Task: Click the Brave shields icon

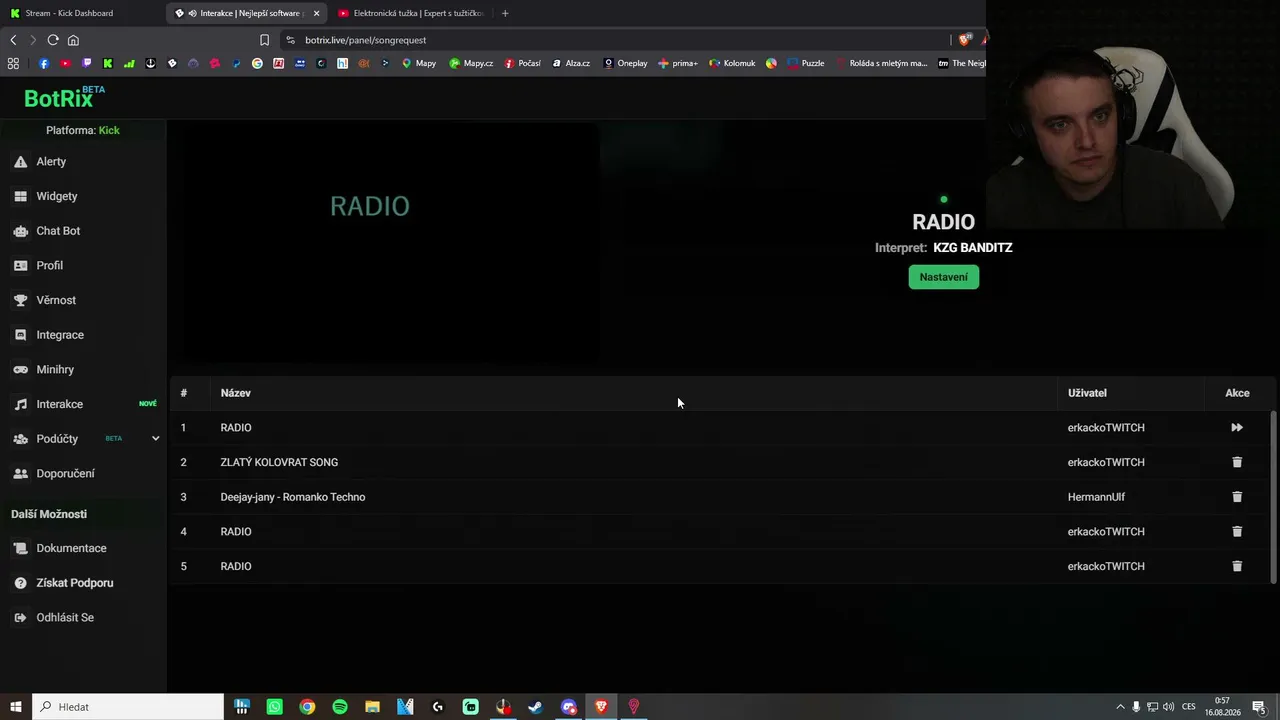Action: click(964, 40)
